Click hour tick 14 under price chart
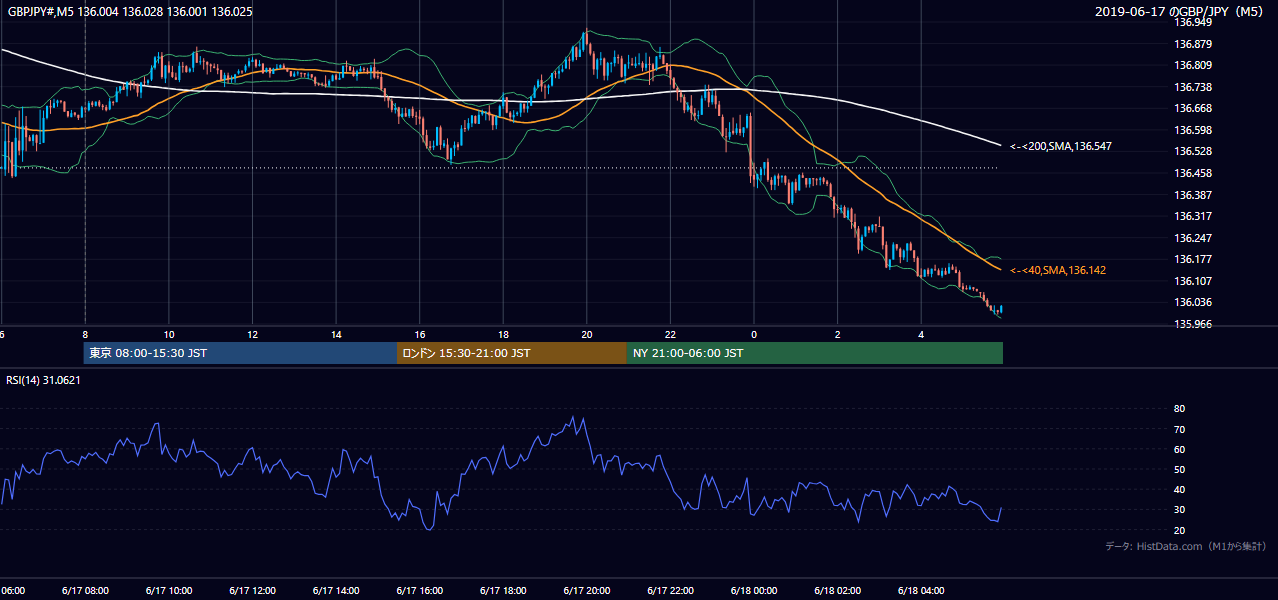The image size is (1278, 600). pyautogui.click(x=336, y=335)
